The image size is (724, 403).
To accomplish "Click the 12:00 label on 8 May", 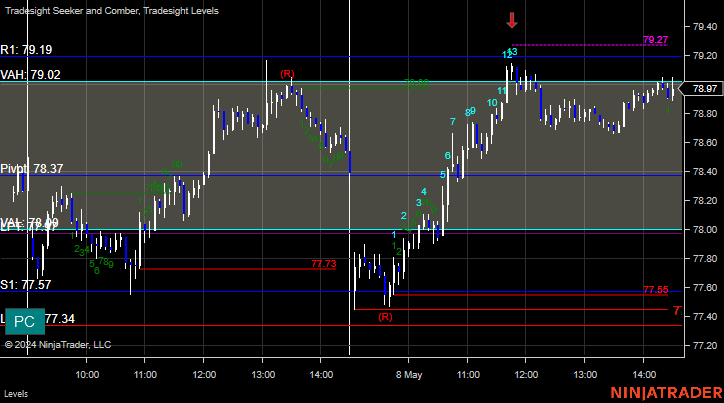I will point(526,375).
